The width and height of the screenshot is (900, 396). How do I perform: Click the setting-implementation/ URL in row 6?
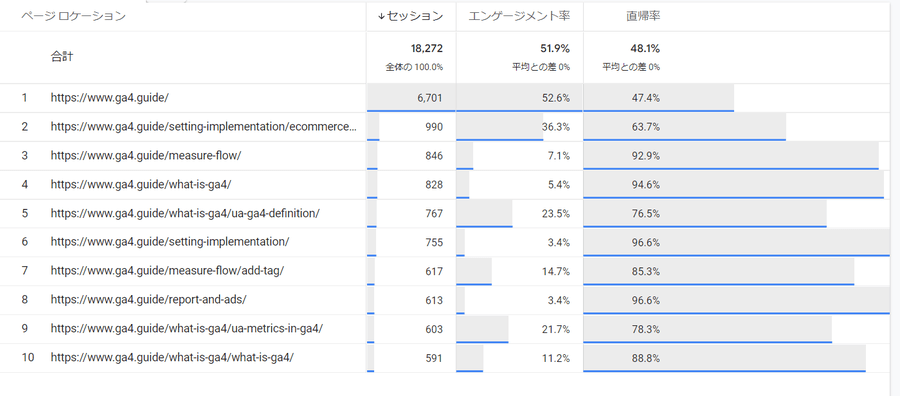tap(170, 242)
